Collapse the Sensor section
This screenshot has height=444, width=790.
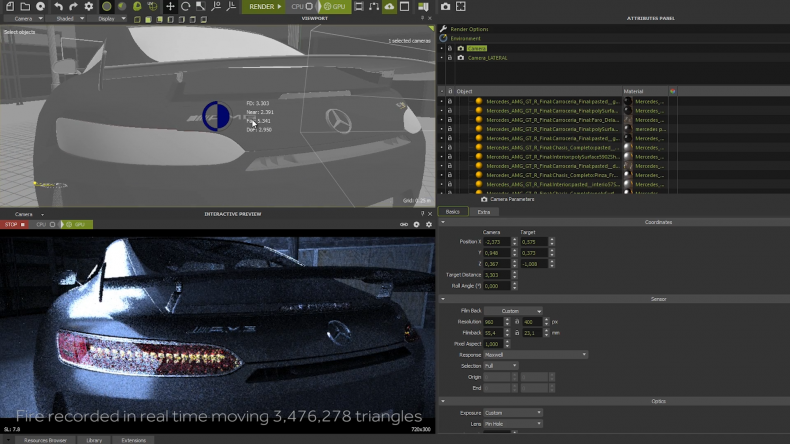443,299
